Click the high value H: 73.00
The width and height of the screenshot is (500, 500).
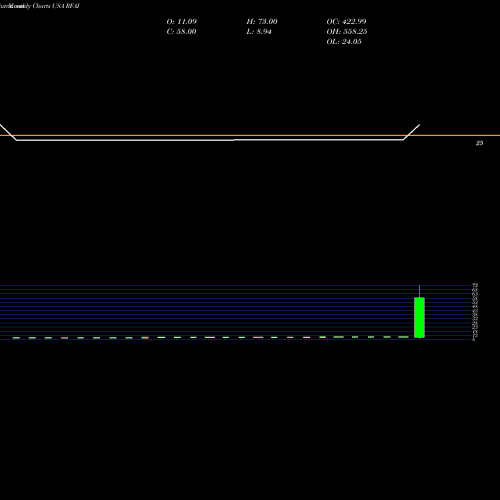[262, 22]
